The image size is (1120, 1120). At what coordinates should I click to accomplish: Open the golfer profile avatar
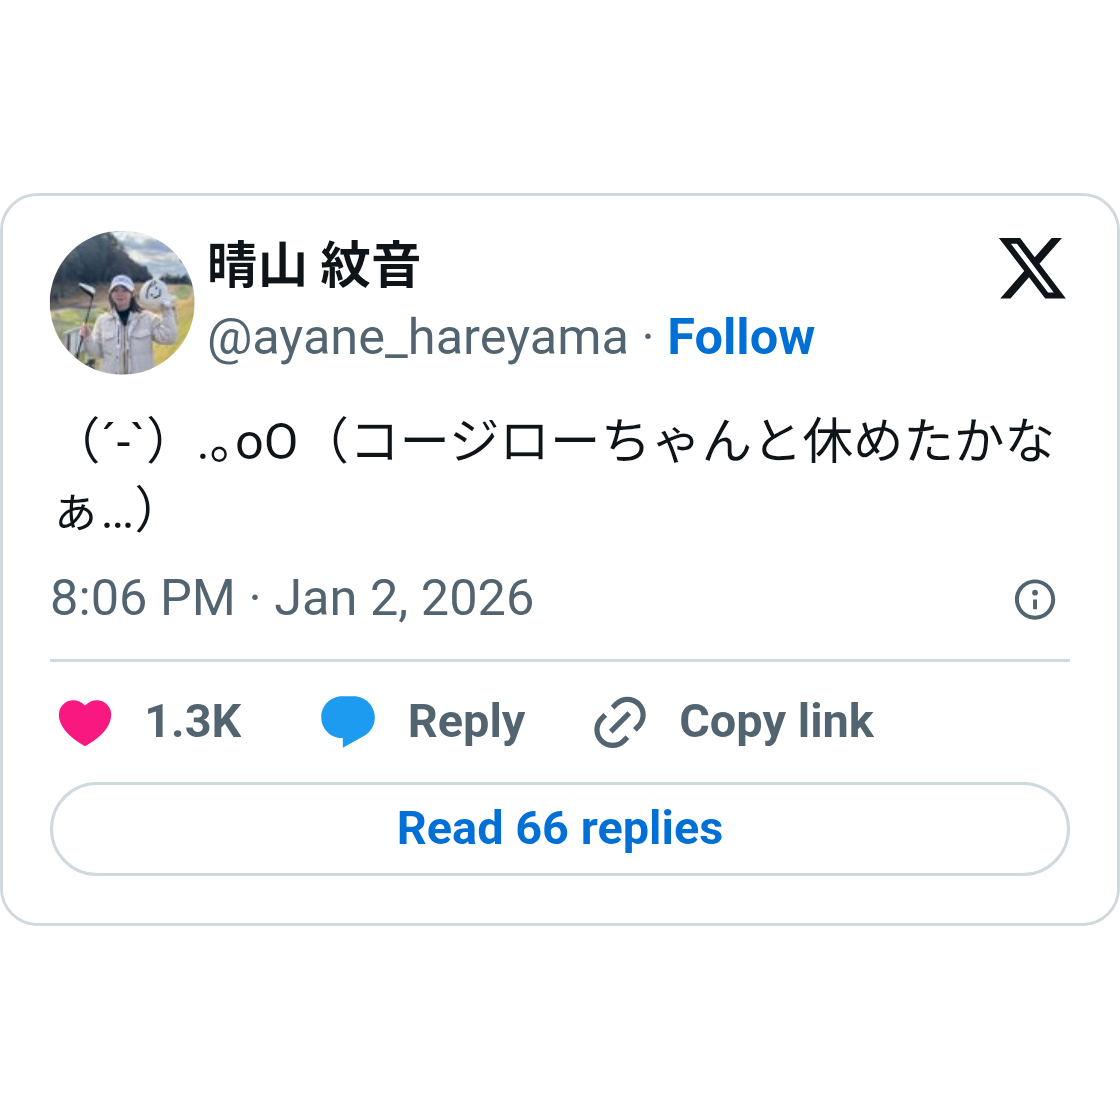point(122,303)
